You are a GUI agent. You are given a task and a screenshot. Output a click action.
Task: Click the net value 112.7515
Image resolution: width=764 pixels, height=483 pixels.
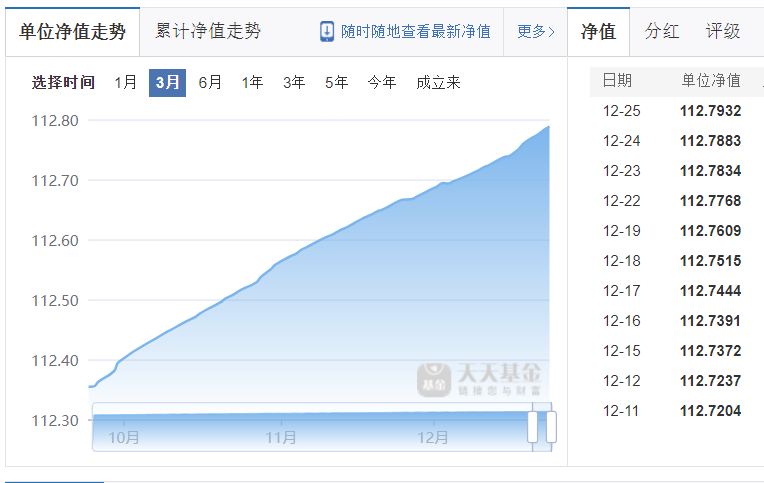click(710, 261)
